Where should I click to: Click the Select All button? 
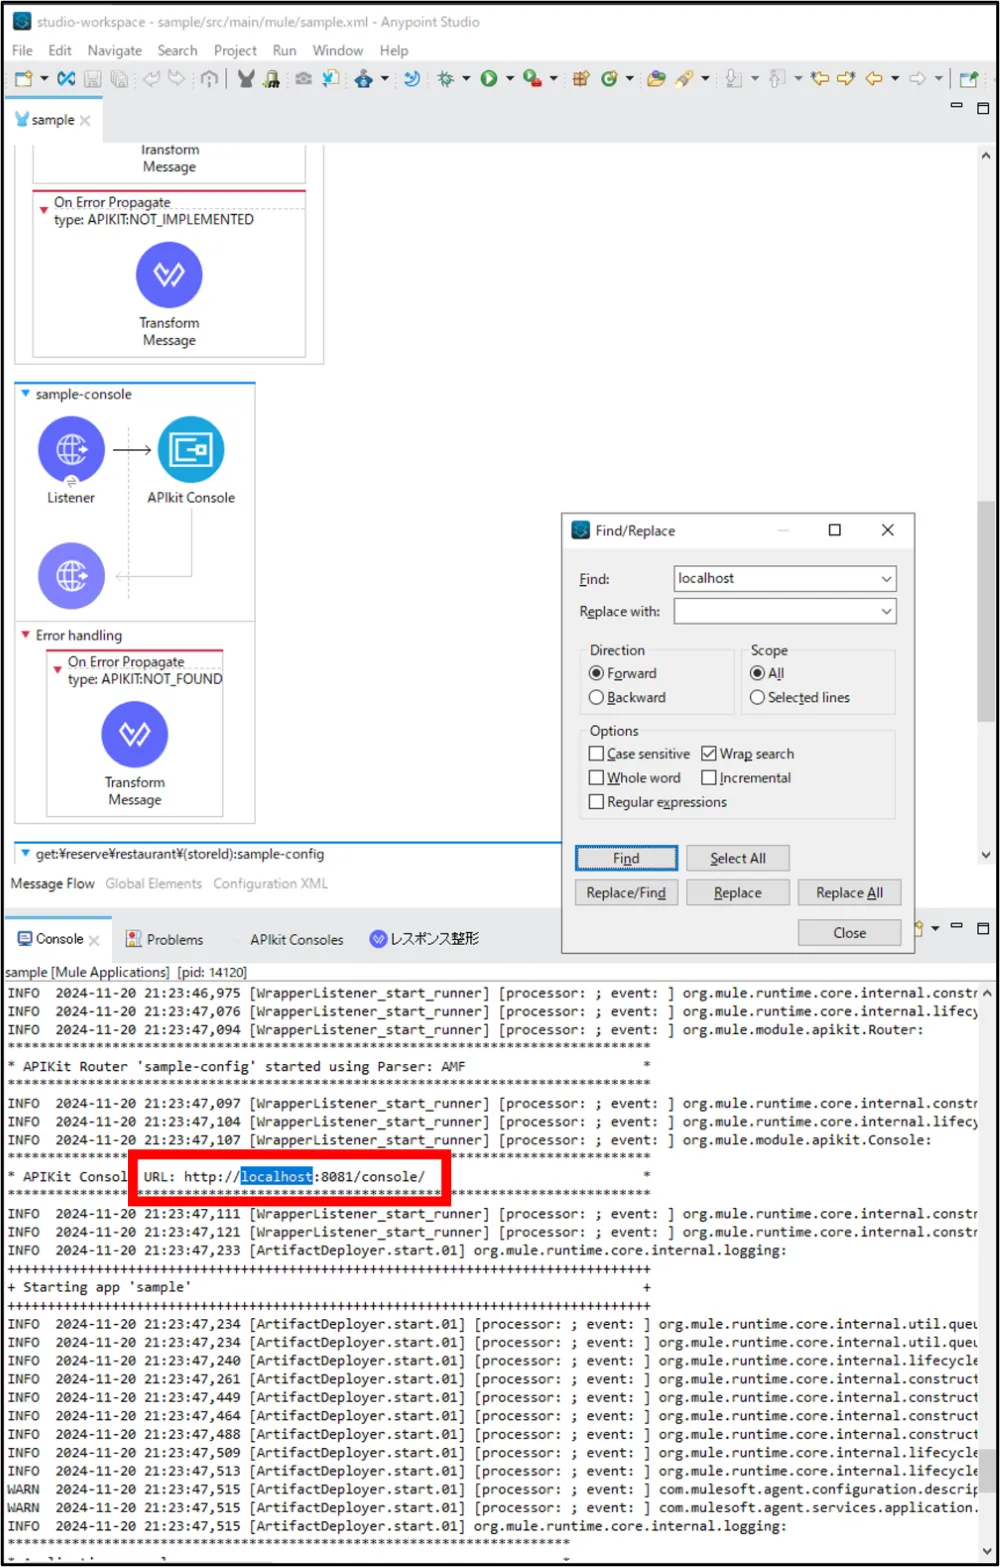[738, 858]
